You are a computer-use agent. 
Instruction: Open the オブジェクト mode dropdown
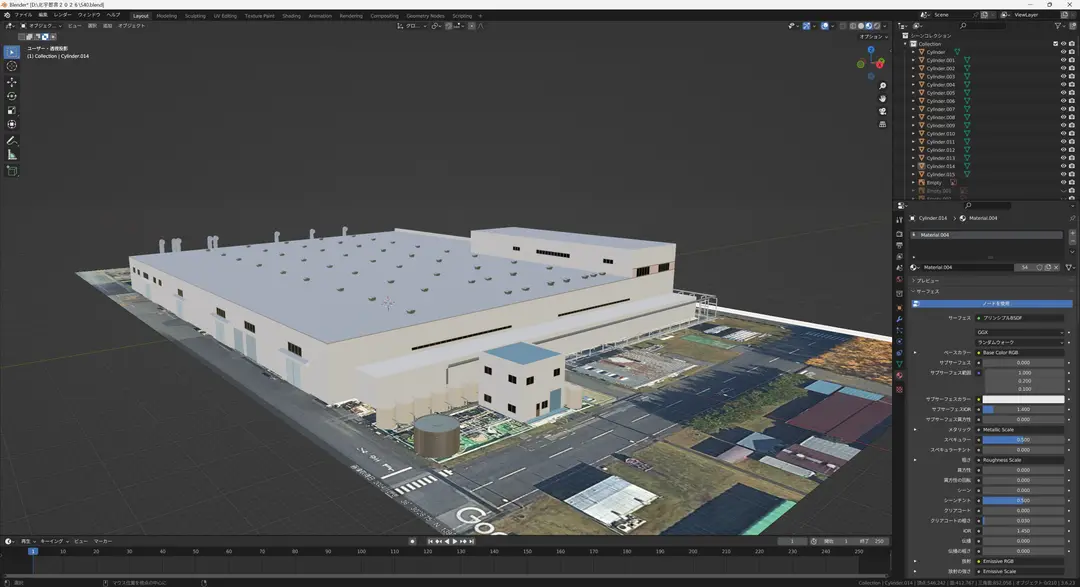41,26
